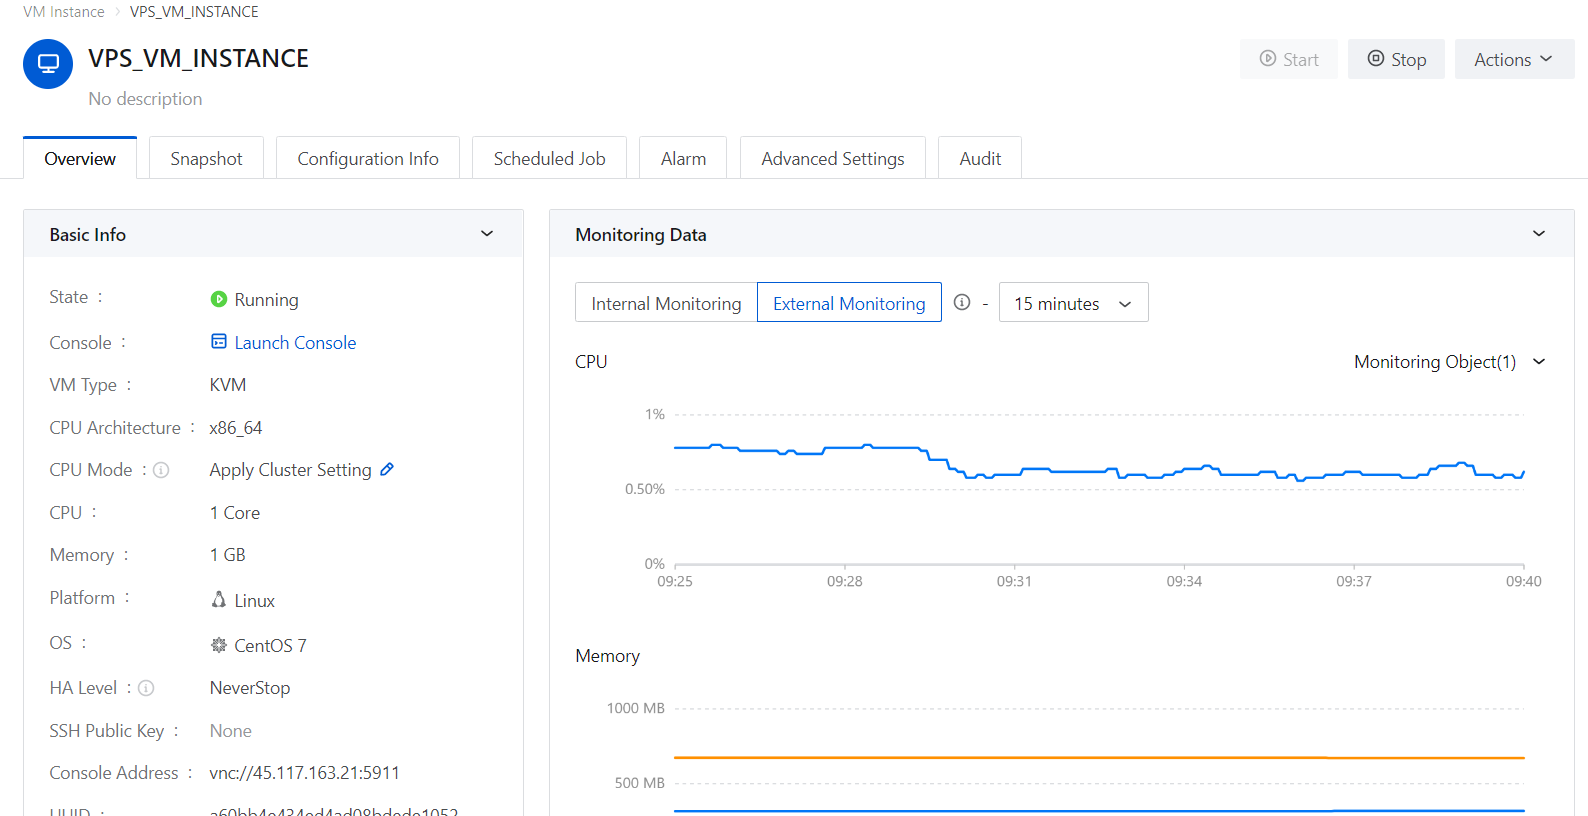Click the green Running state icon
1588x816 pixels.
coord(219,299)
